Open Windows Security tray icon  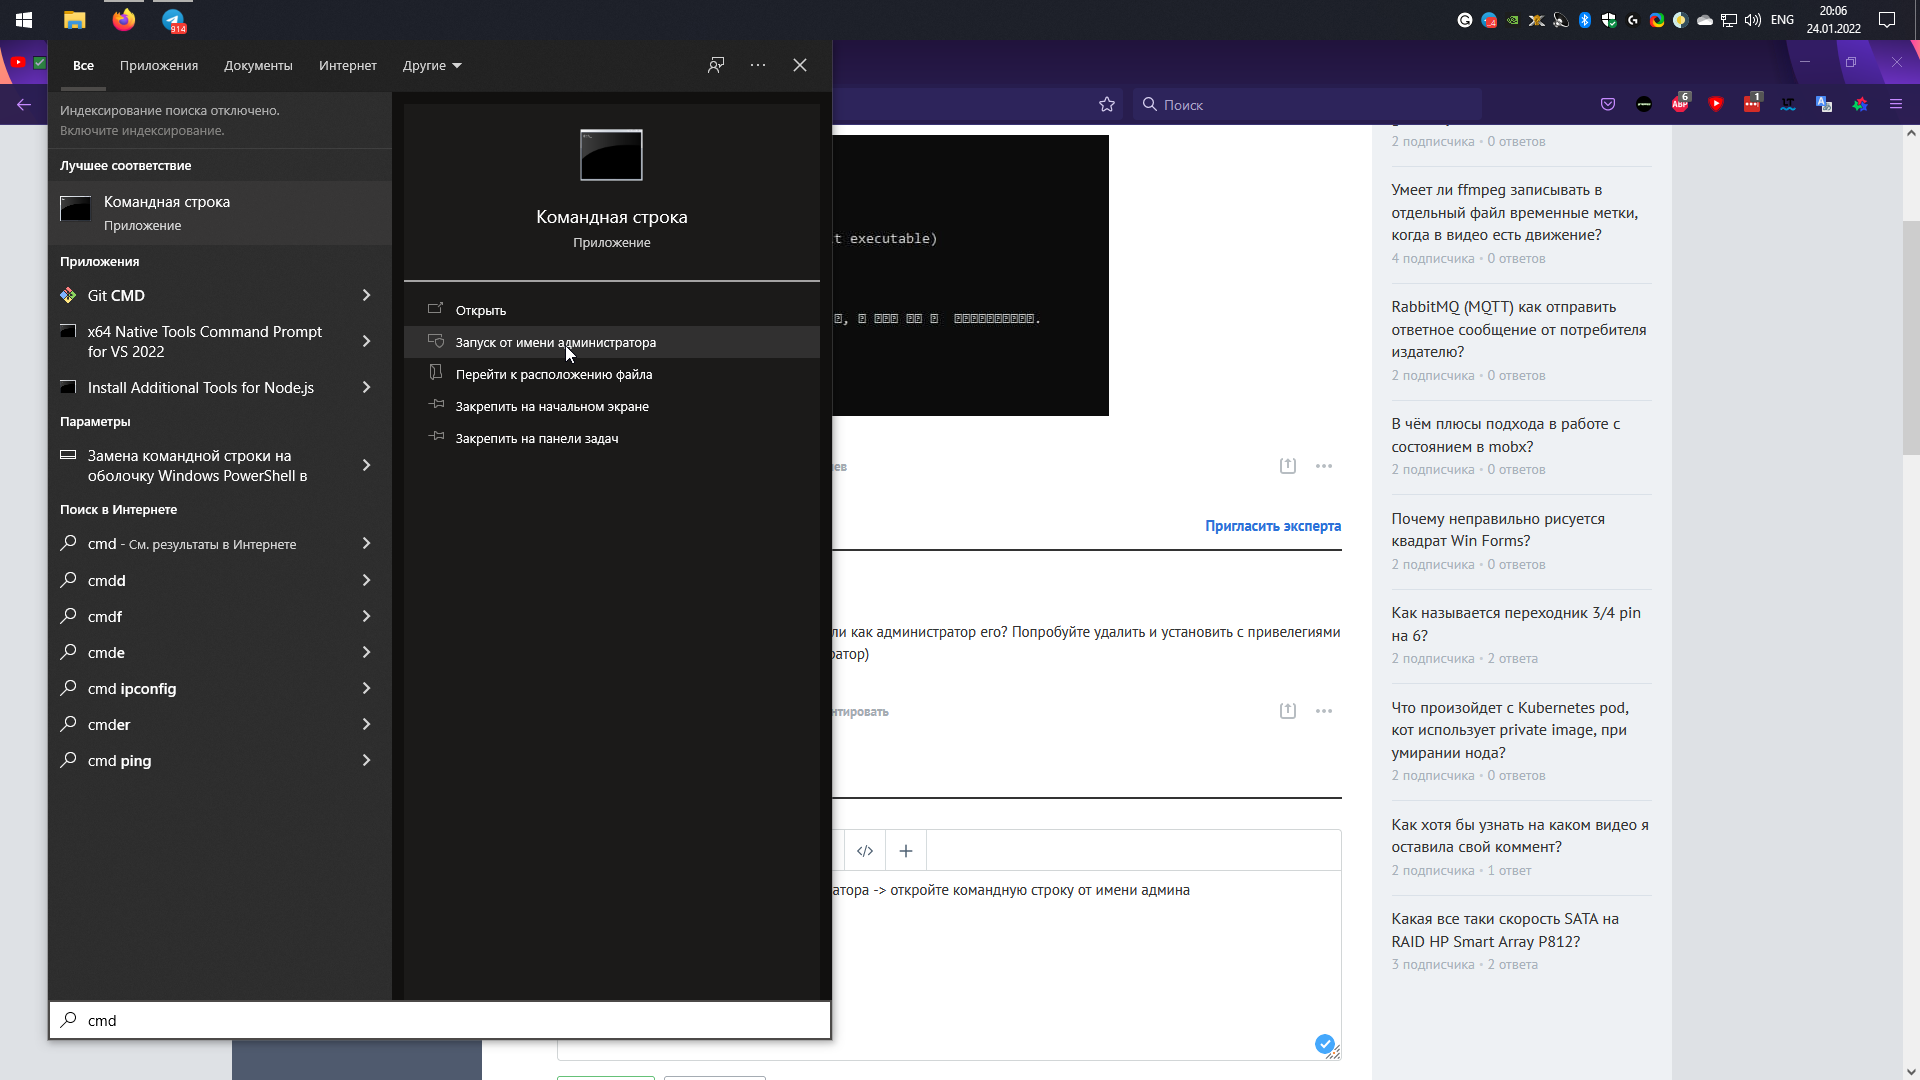click(1609, 19)
